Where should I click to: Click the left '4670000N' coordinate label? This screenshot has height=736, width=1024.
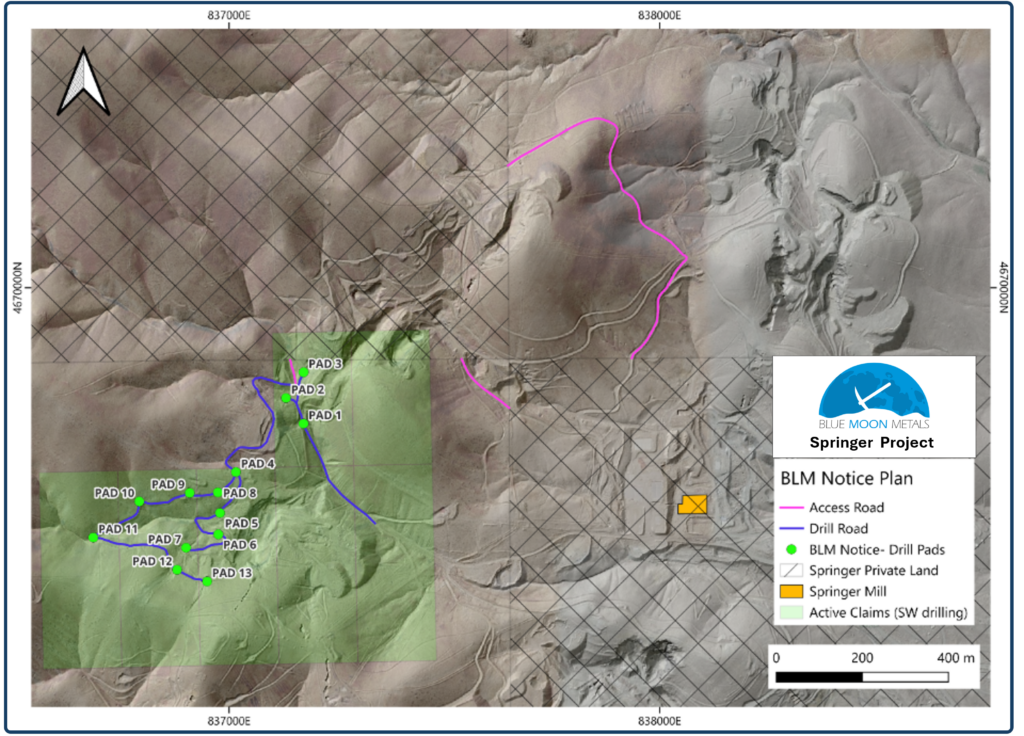(x=18, y=288)
